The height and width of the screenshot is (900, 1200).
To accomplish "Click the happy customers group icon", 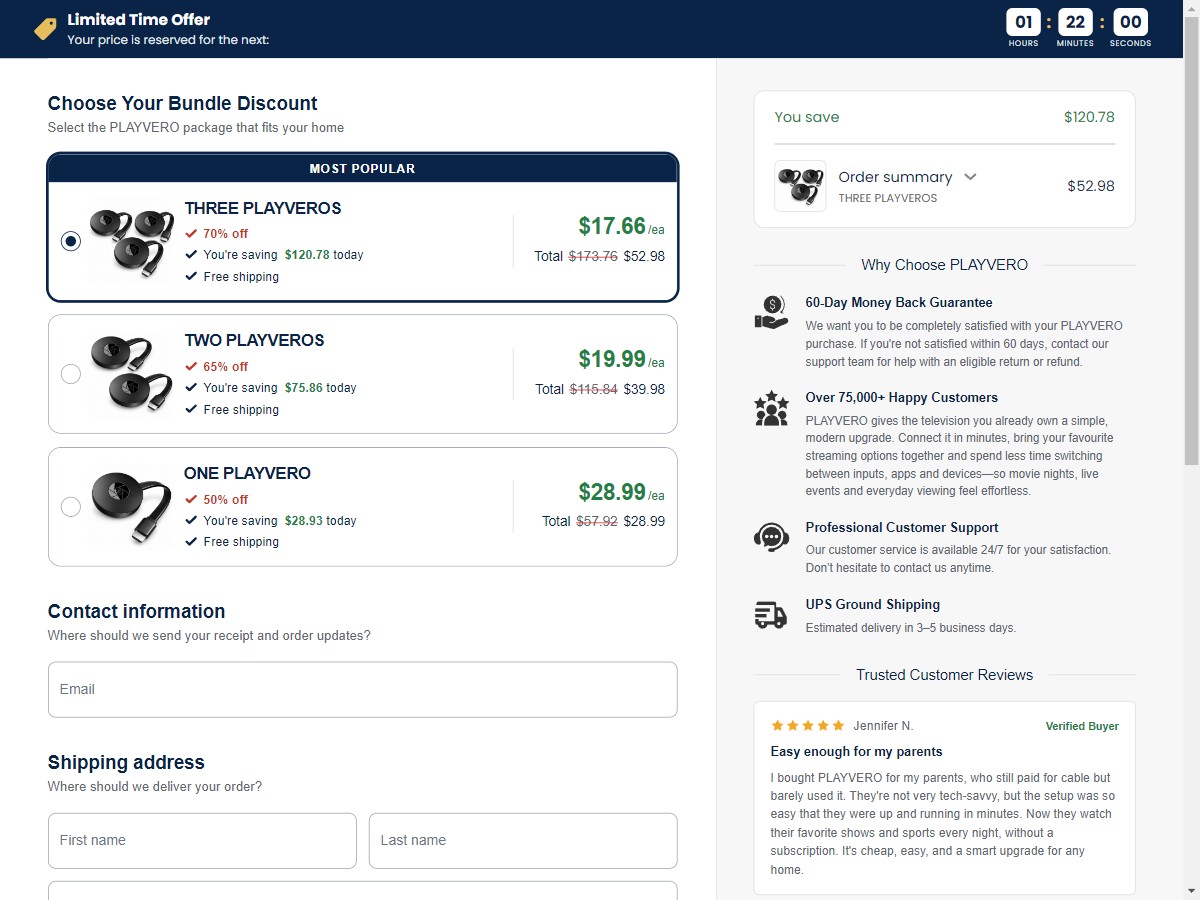I will pyautogui.click(x=771, y=409).
